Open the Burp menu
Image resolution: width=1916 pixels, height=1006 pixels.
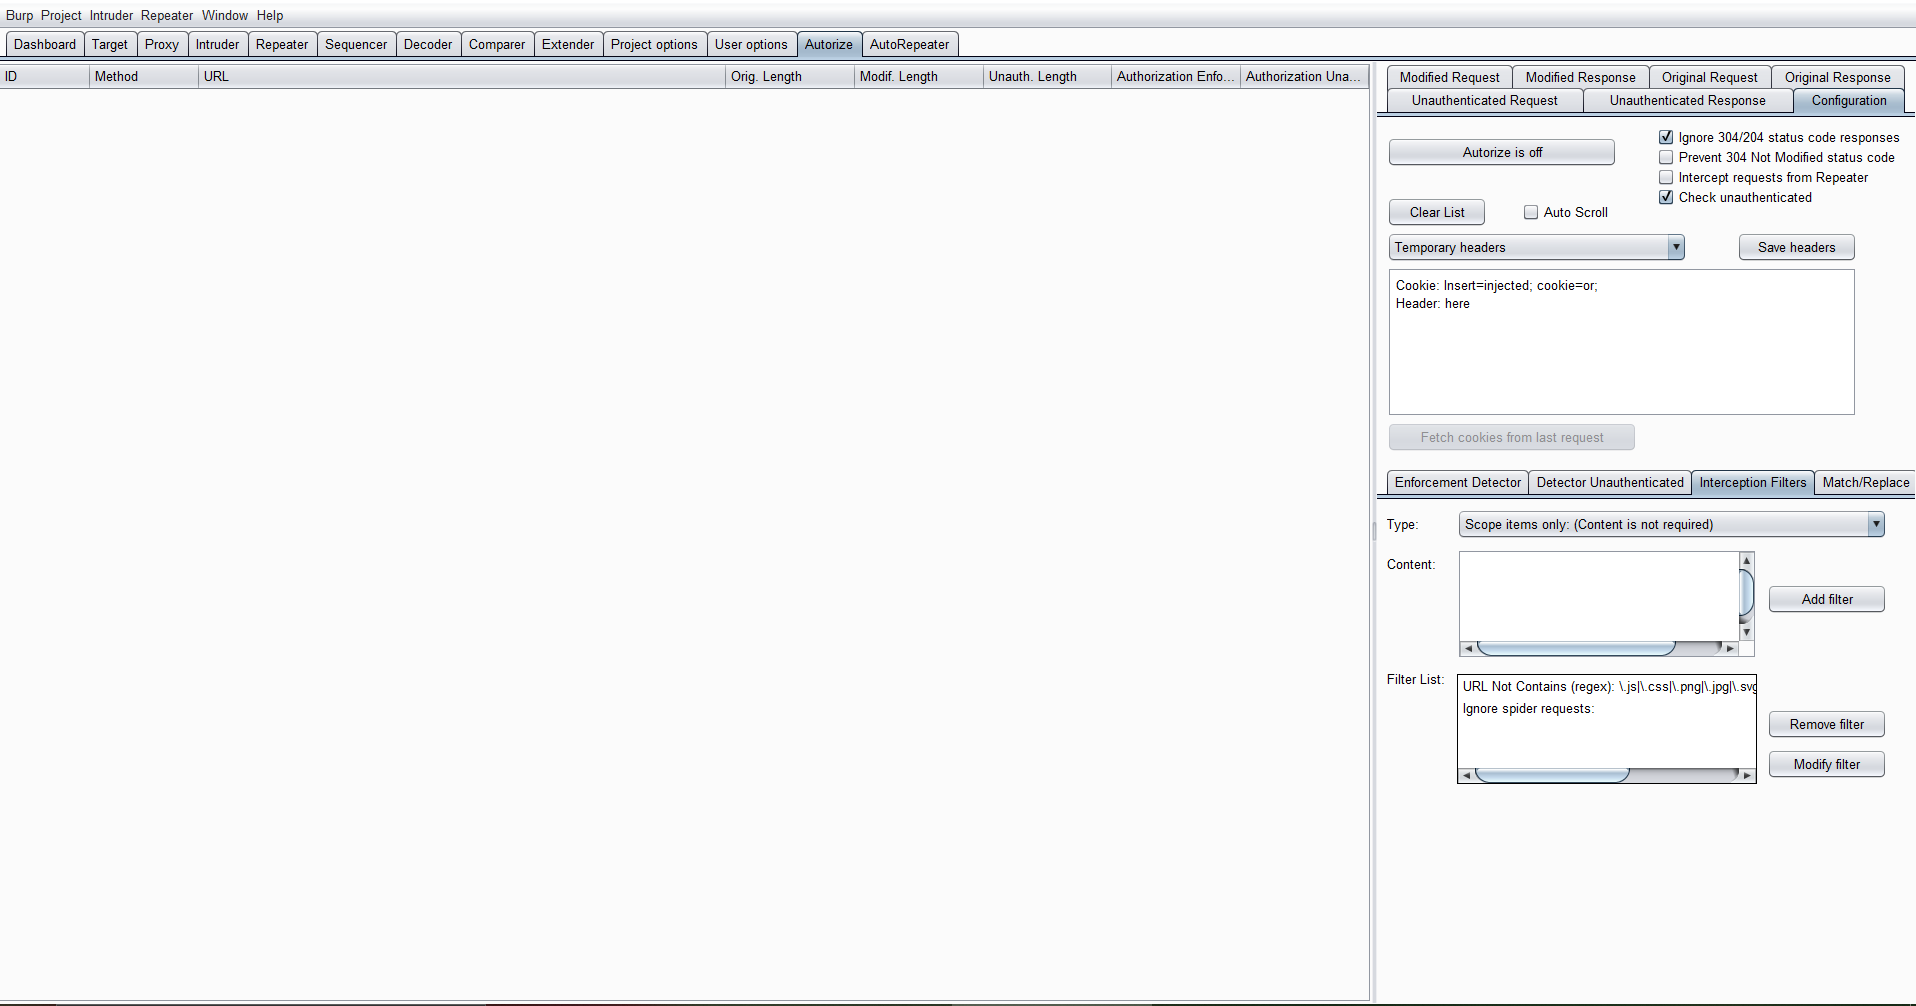coord(19,15)
